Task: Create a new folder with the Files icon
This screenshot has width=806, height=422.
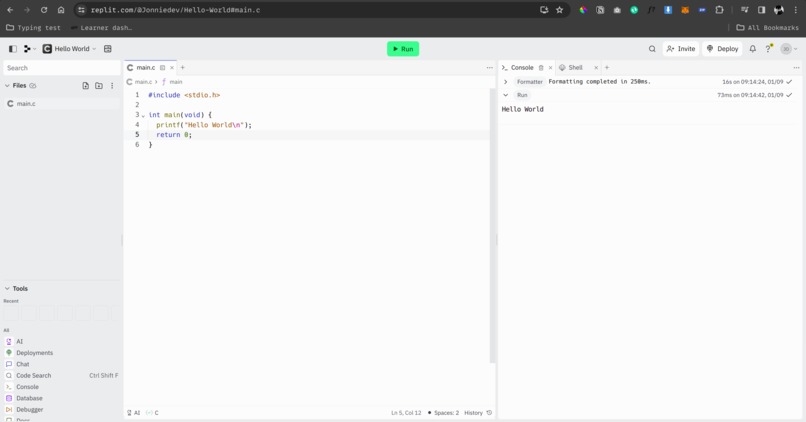Action: point(99,86)
